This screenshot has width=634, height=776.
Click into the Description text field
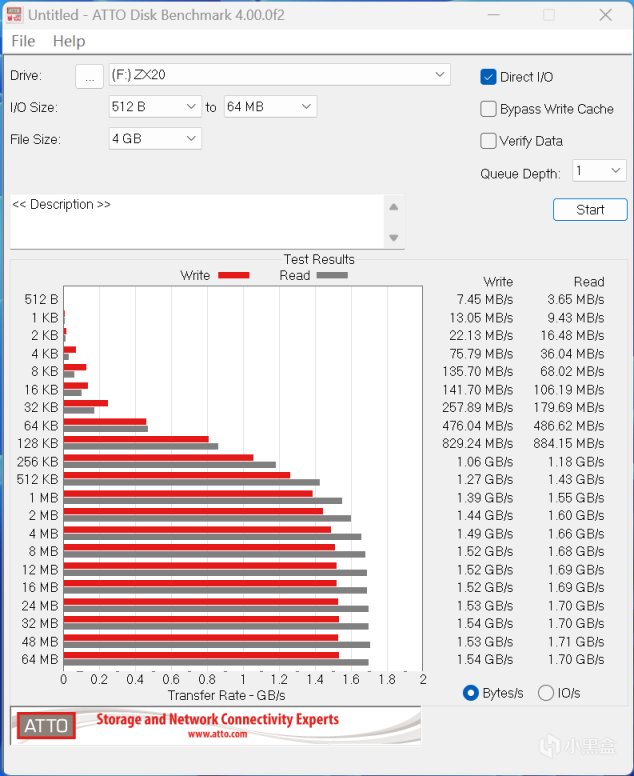(197, 222)
